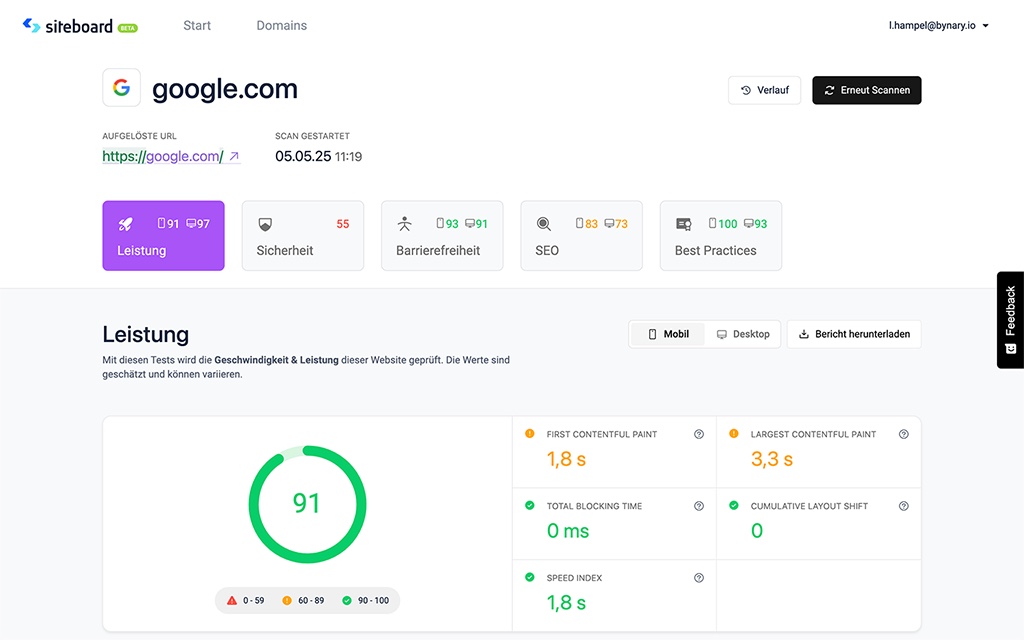This screenshot has width=1024, height=640.
Task: Switch to Desktop view
Action: [743, 334]
